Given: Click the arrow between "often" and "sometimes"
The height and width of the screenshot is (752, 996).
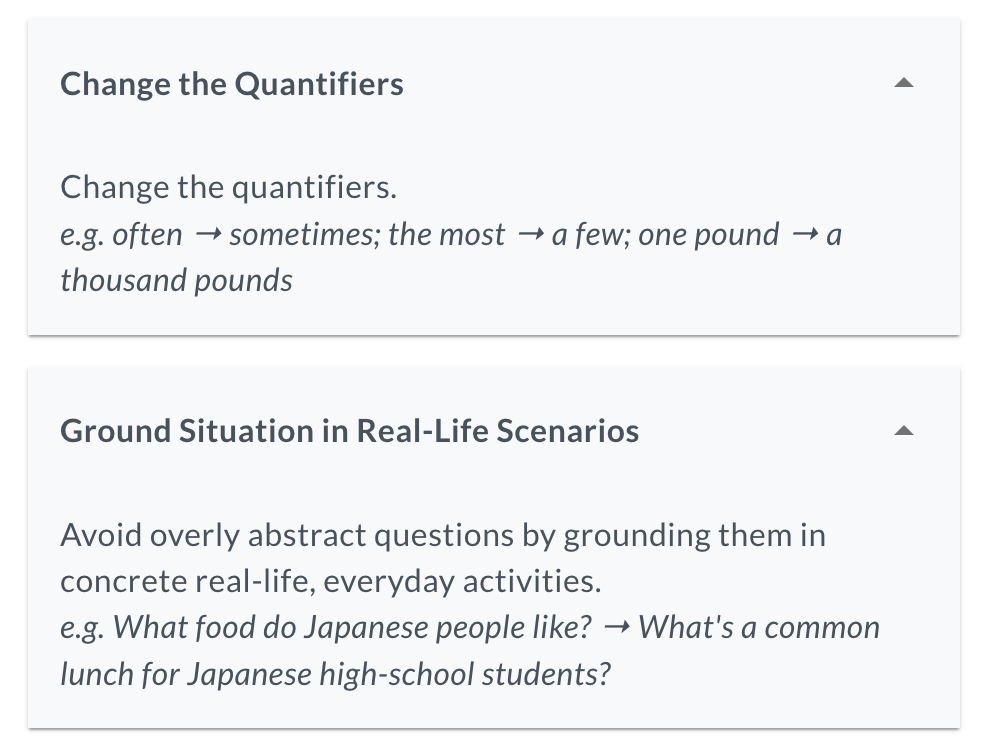Looking at the screenshot, I should (x=207, y=236).
